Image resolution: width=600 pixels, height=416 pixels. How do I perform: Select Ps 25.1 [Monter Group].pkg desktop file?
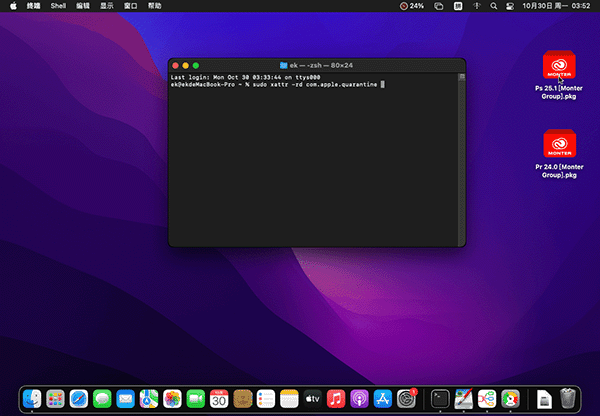(559, 75)
